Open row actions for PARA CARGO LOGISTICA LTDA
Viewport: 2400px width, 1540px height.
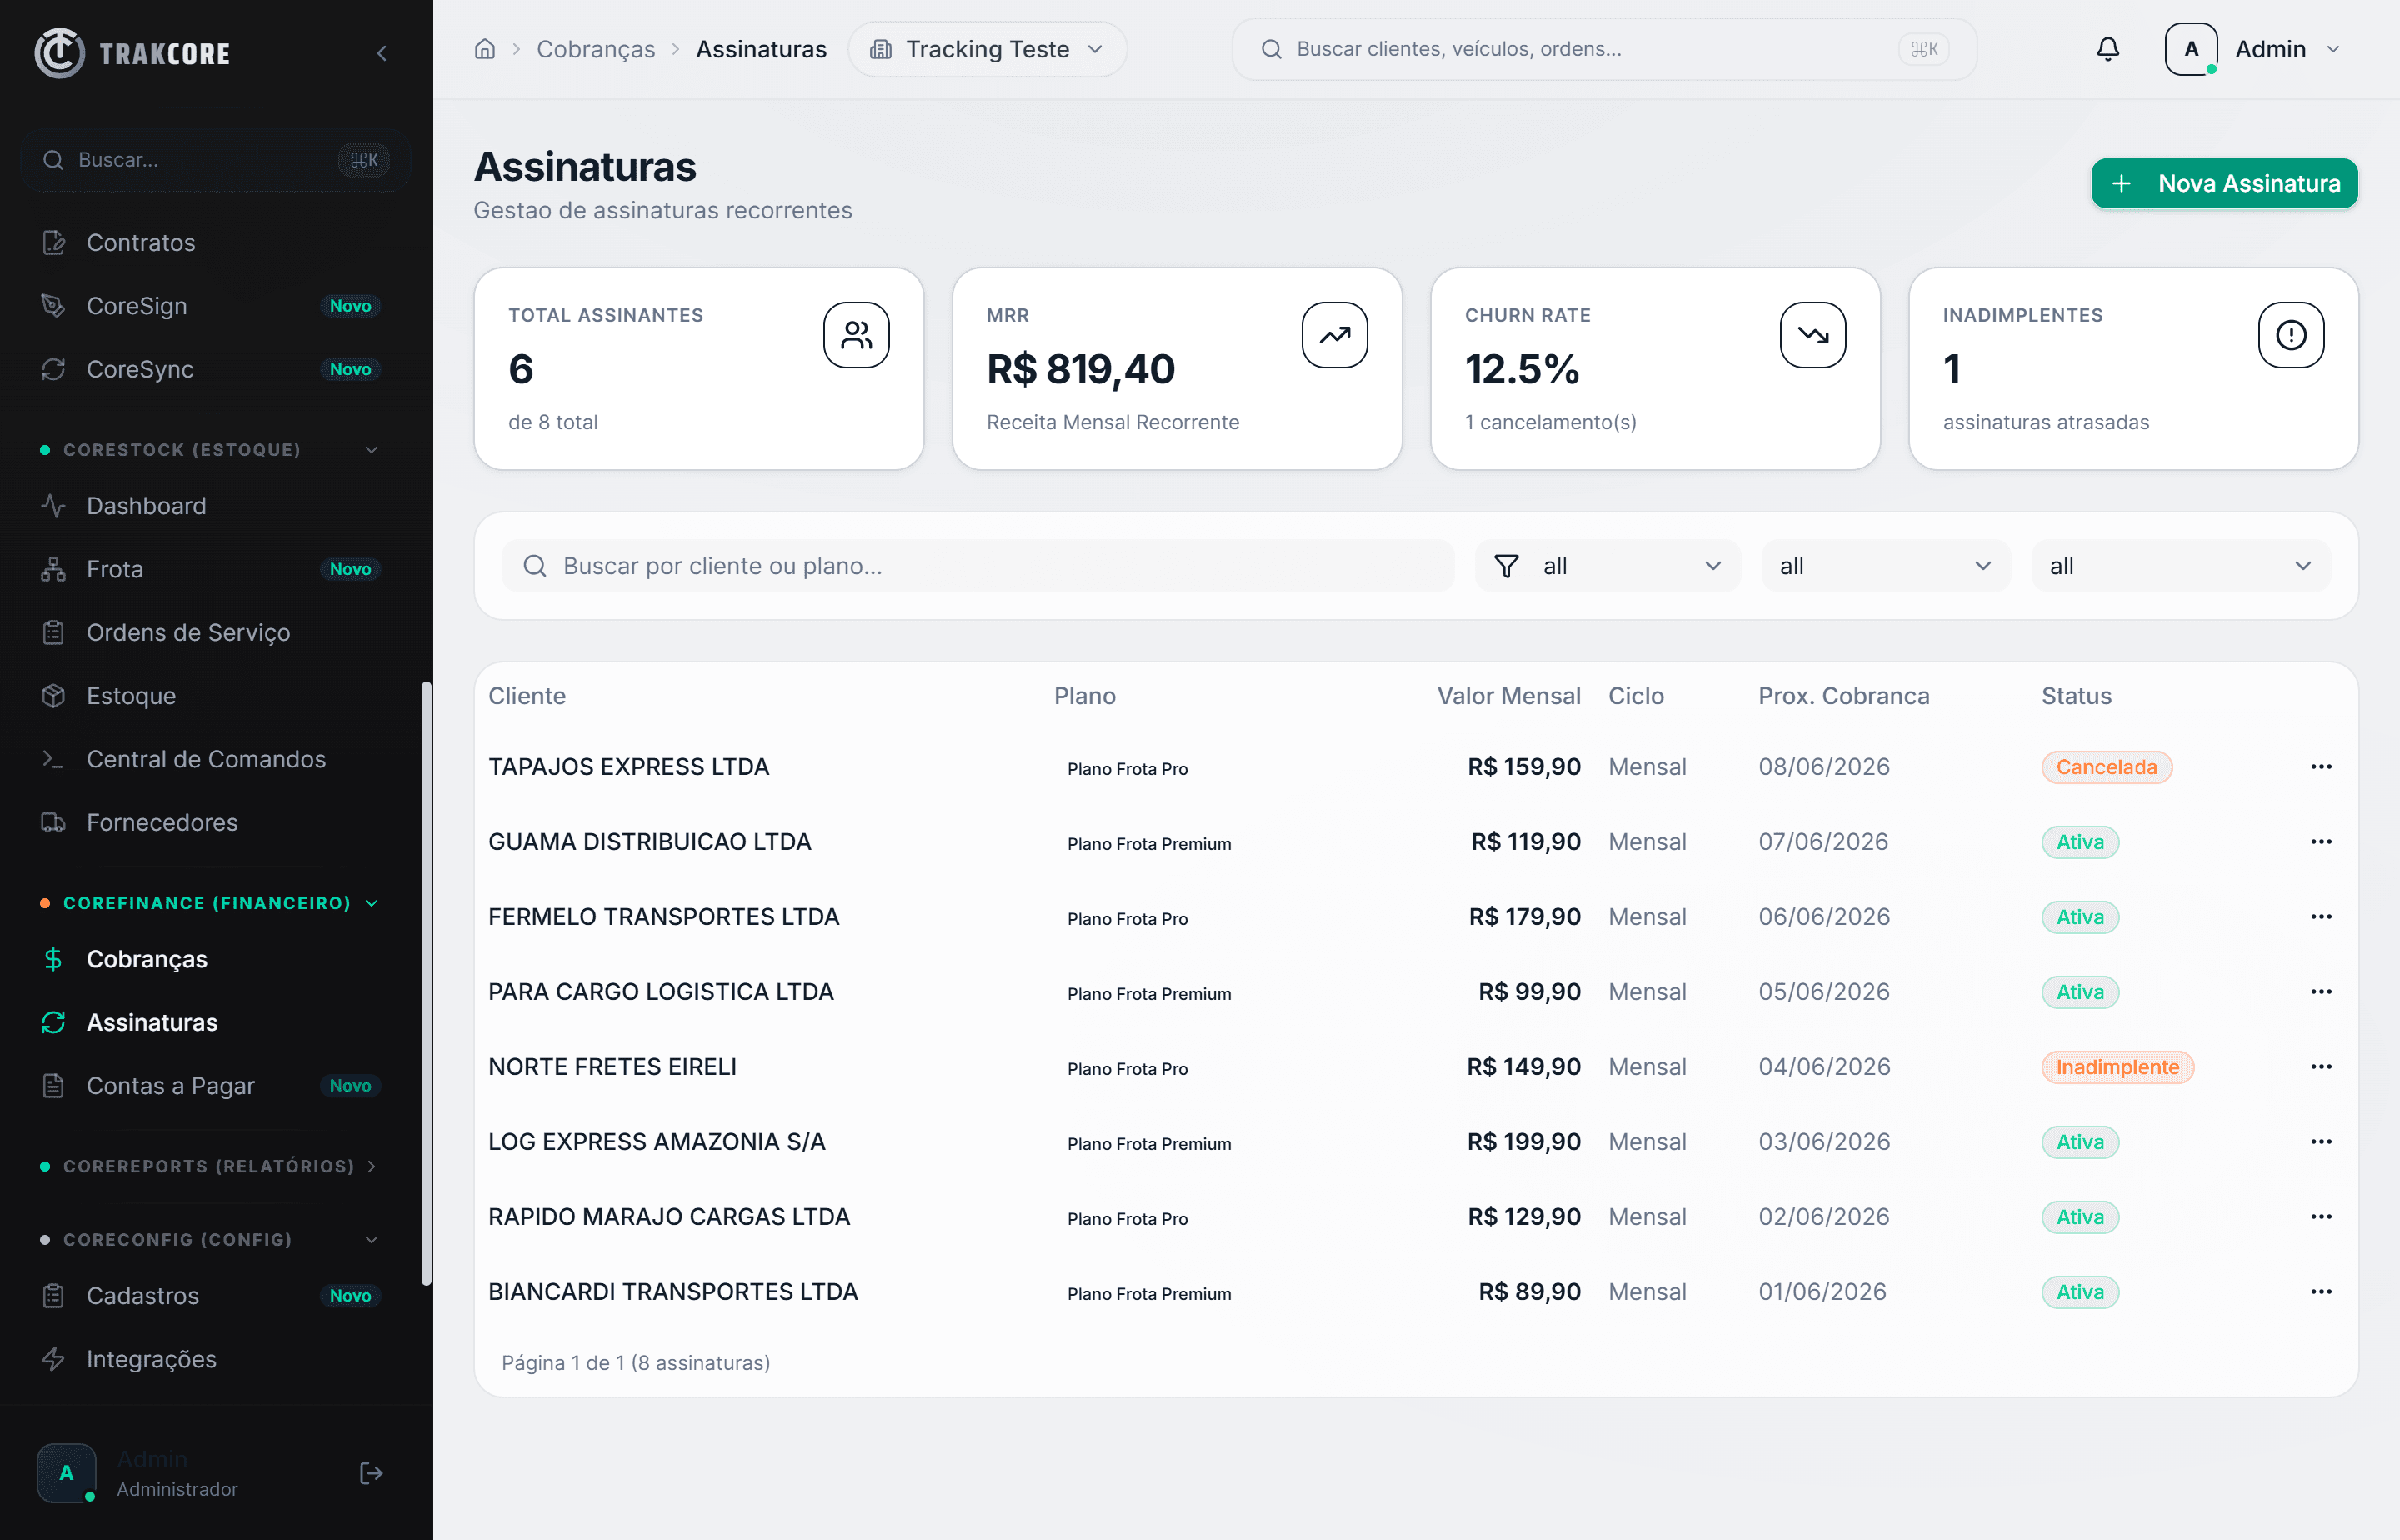click(2321, 992)
